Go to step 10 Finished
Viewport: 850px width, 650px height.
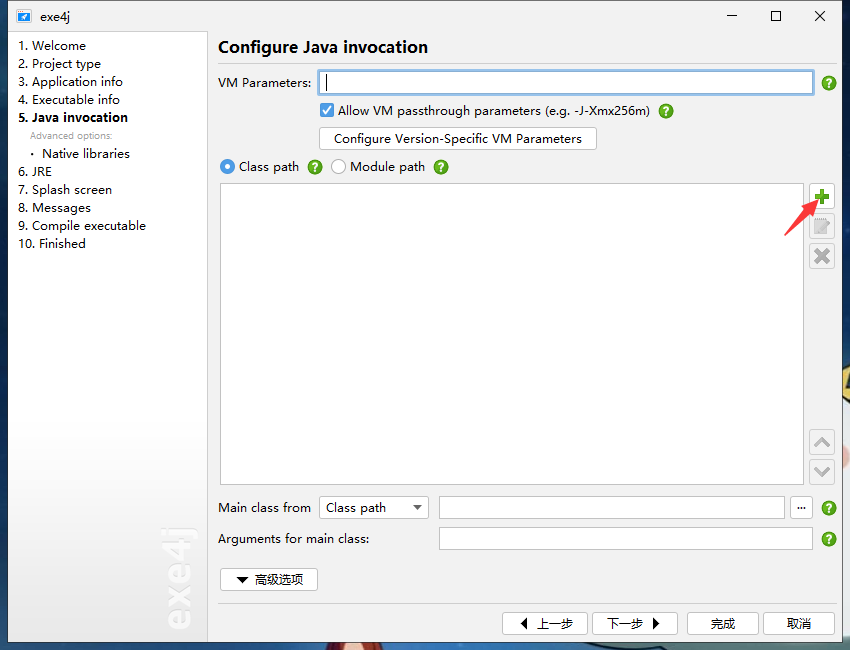tap(52, 244)
